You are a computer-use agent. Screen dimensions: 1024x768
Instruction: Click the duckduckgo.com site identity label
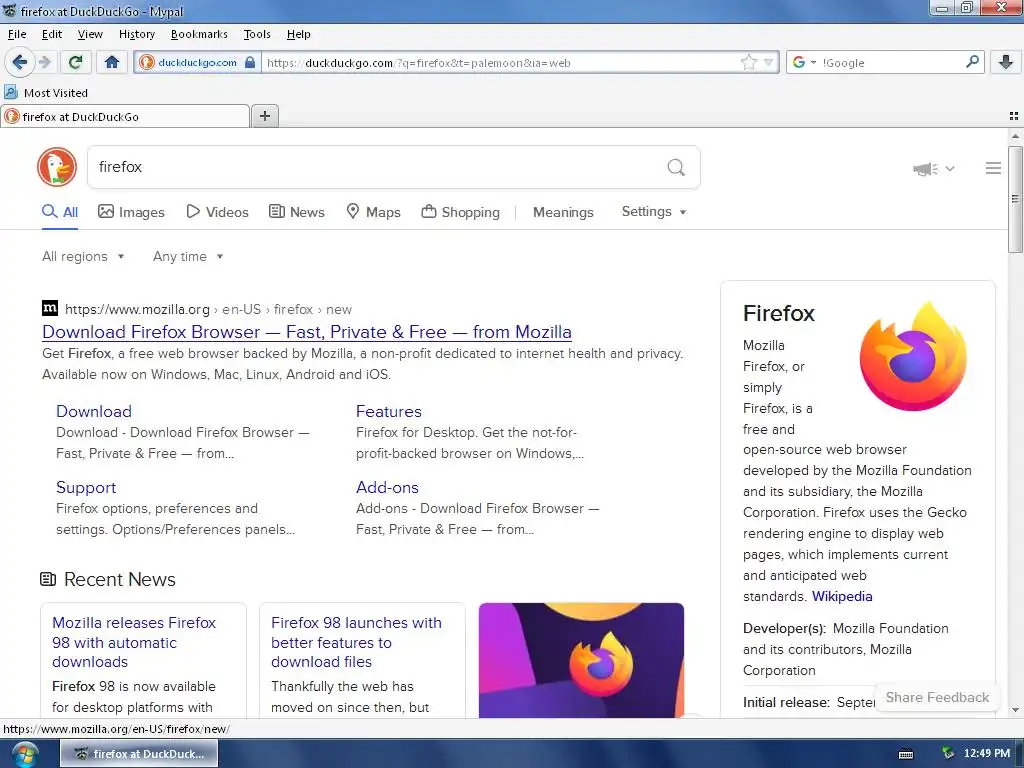(197, 63)
